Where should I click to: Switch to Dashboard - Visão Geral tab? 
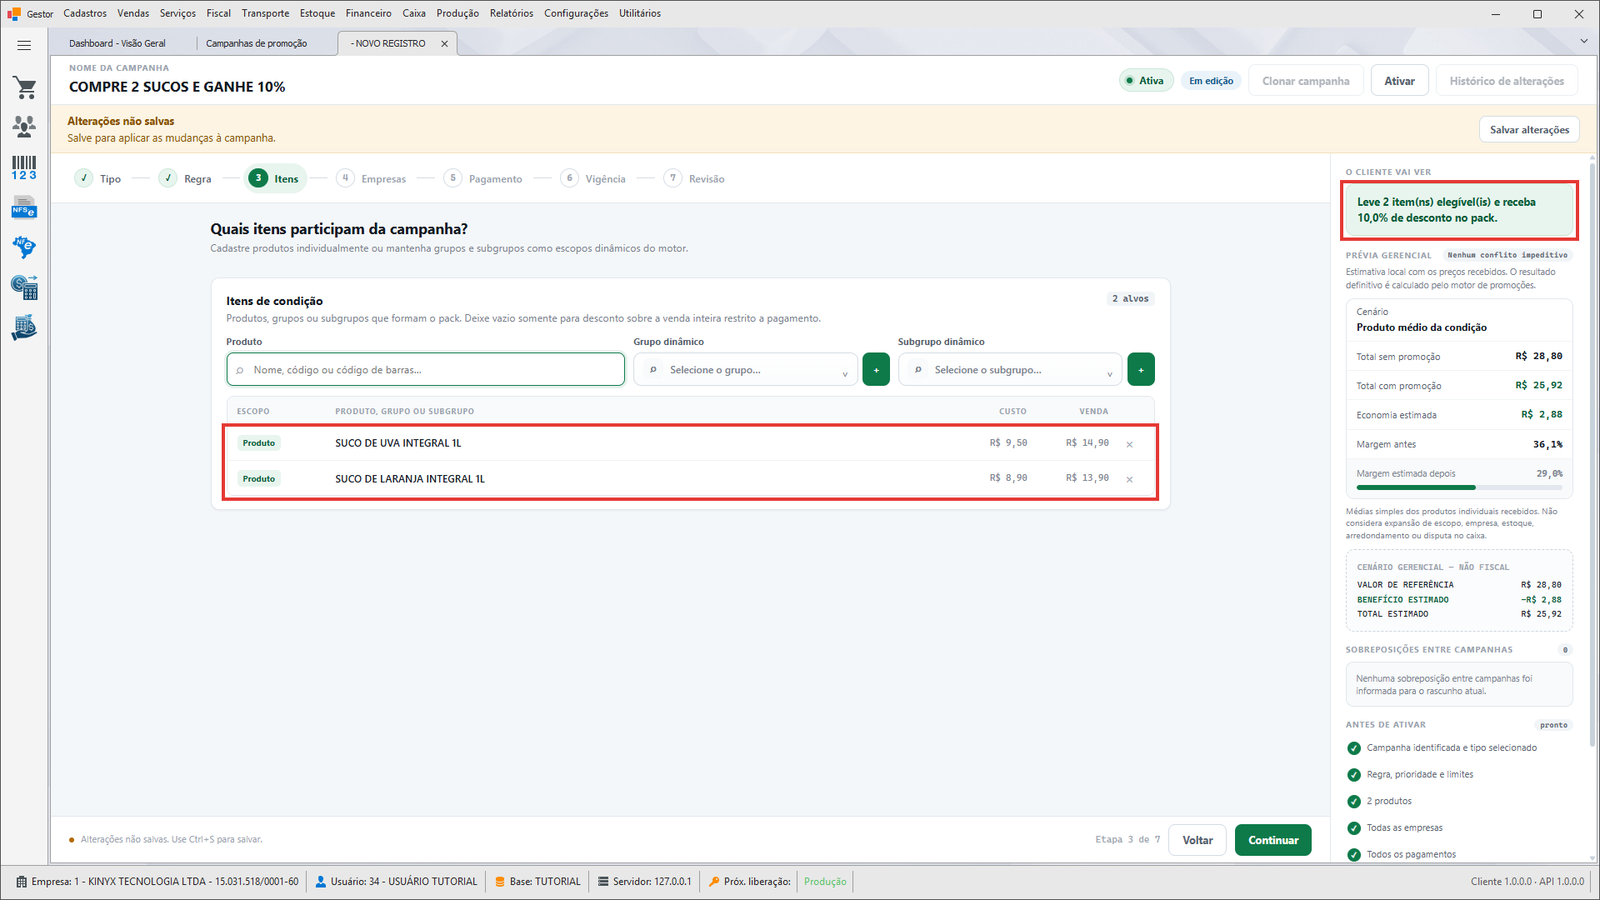[x=118, y=43]
